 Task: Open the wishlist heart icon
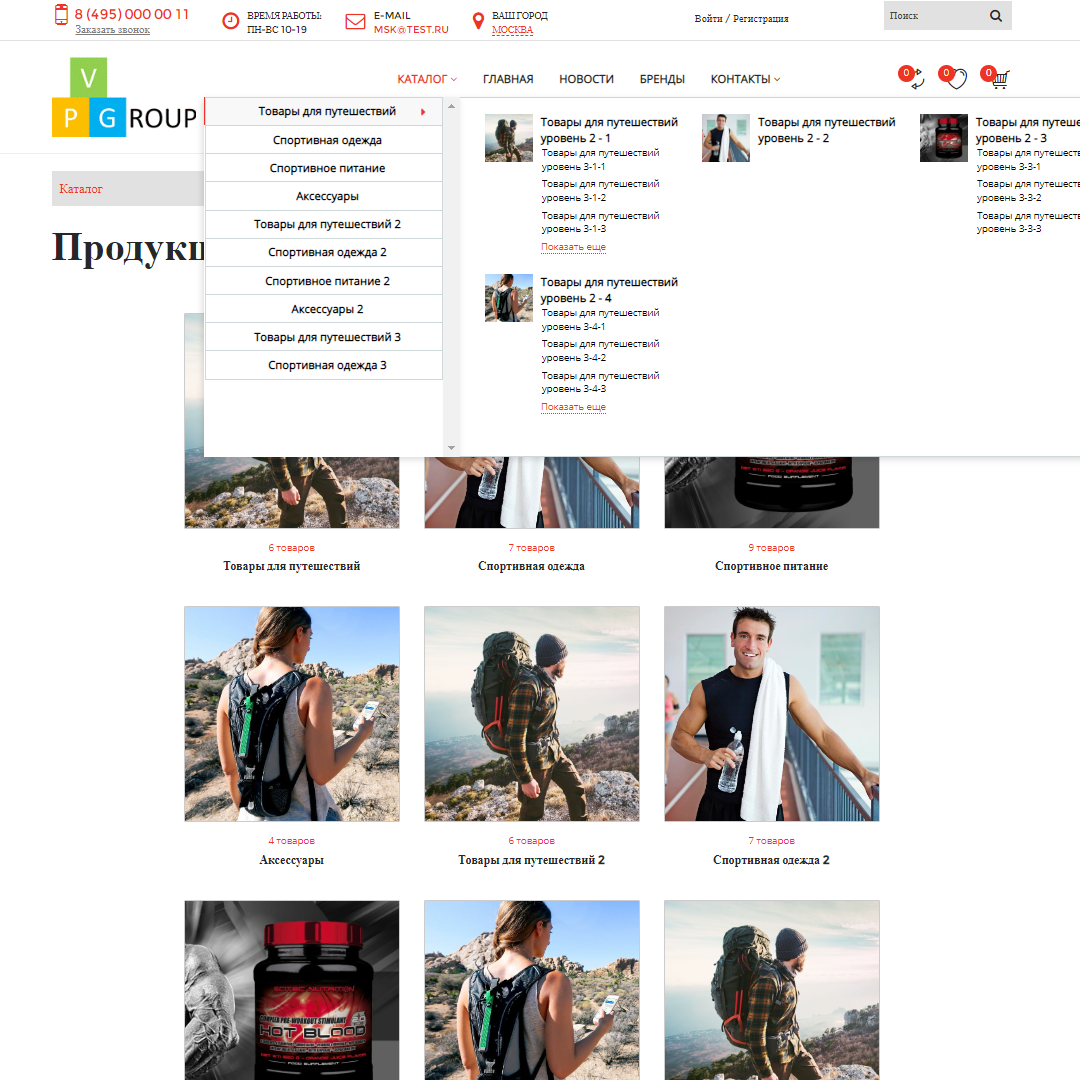click(x=955, y=78)
